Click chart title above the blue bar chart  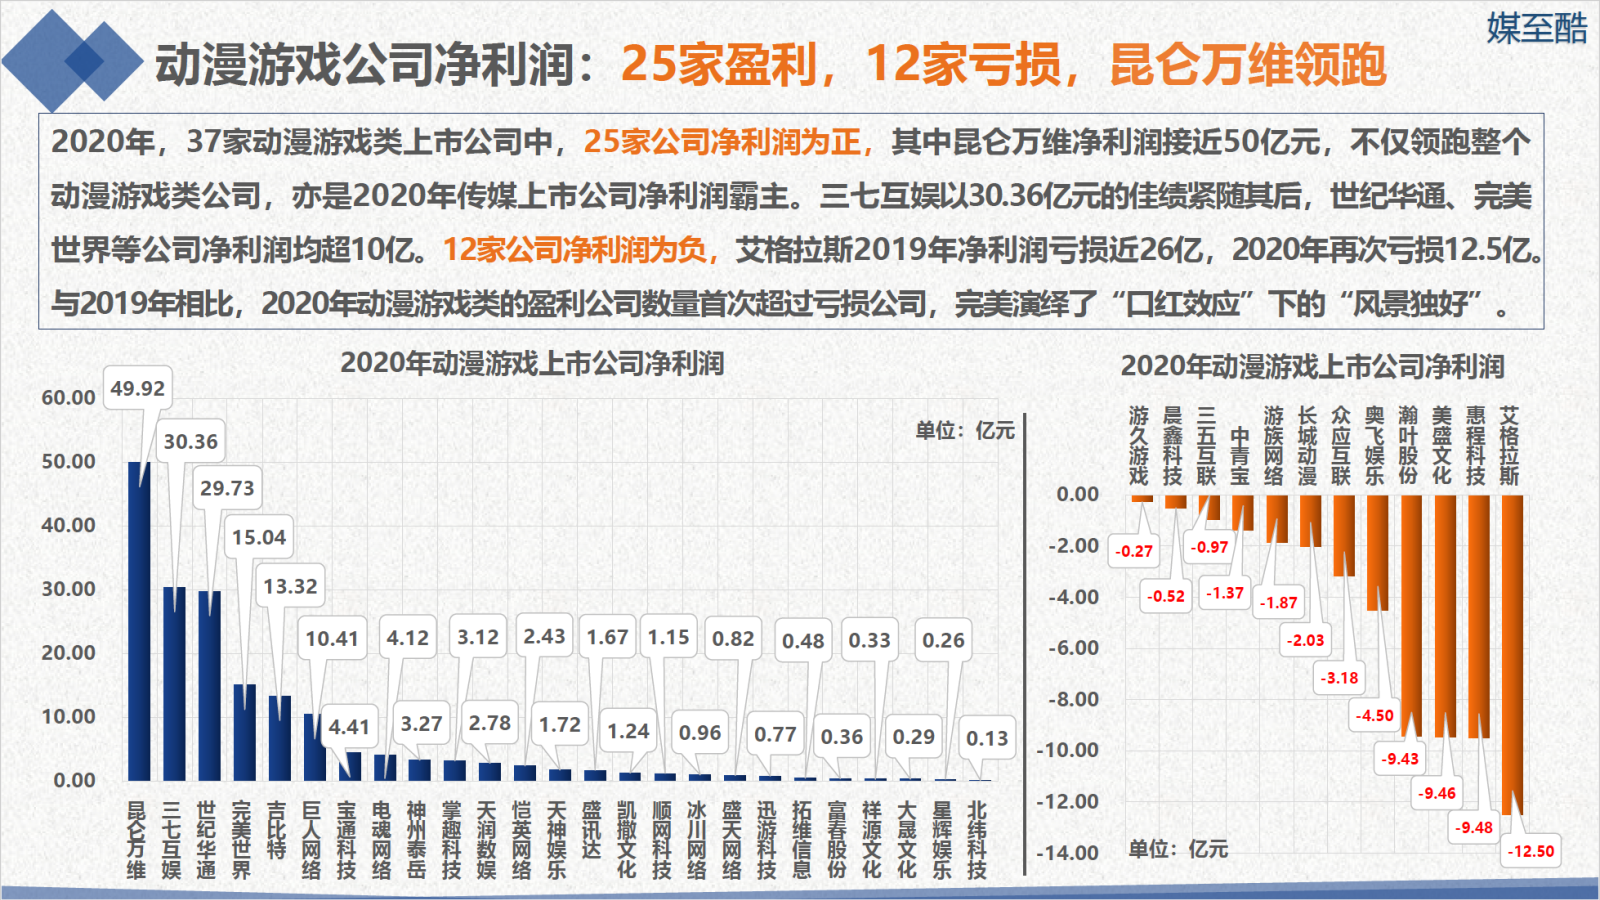click(532, 363)
